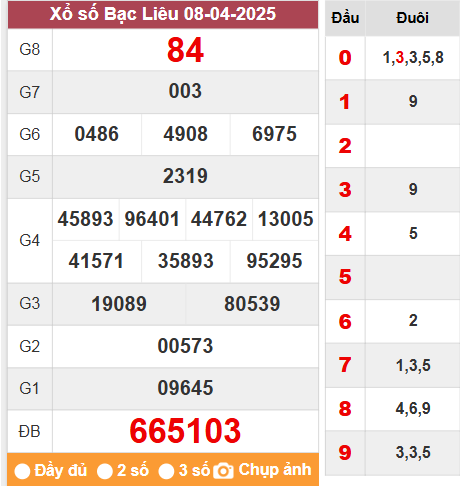
Task: Click G6 number 0486
Action: [x=97, y=134]
